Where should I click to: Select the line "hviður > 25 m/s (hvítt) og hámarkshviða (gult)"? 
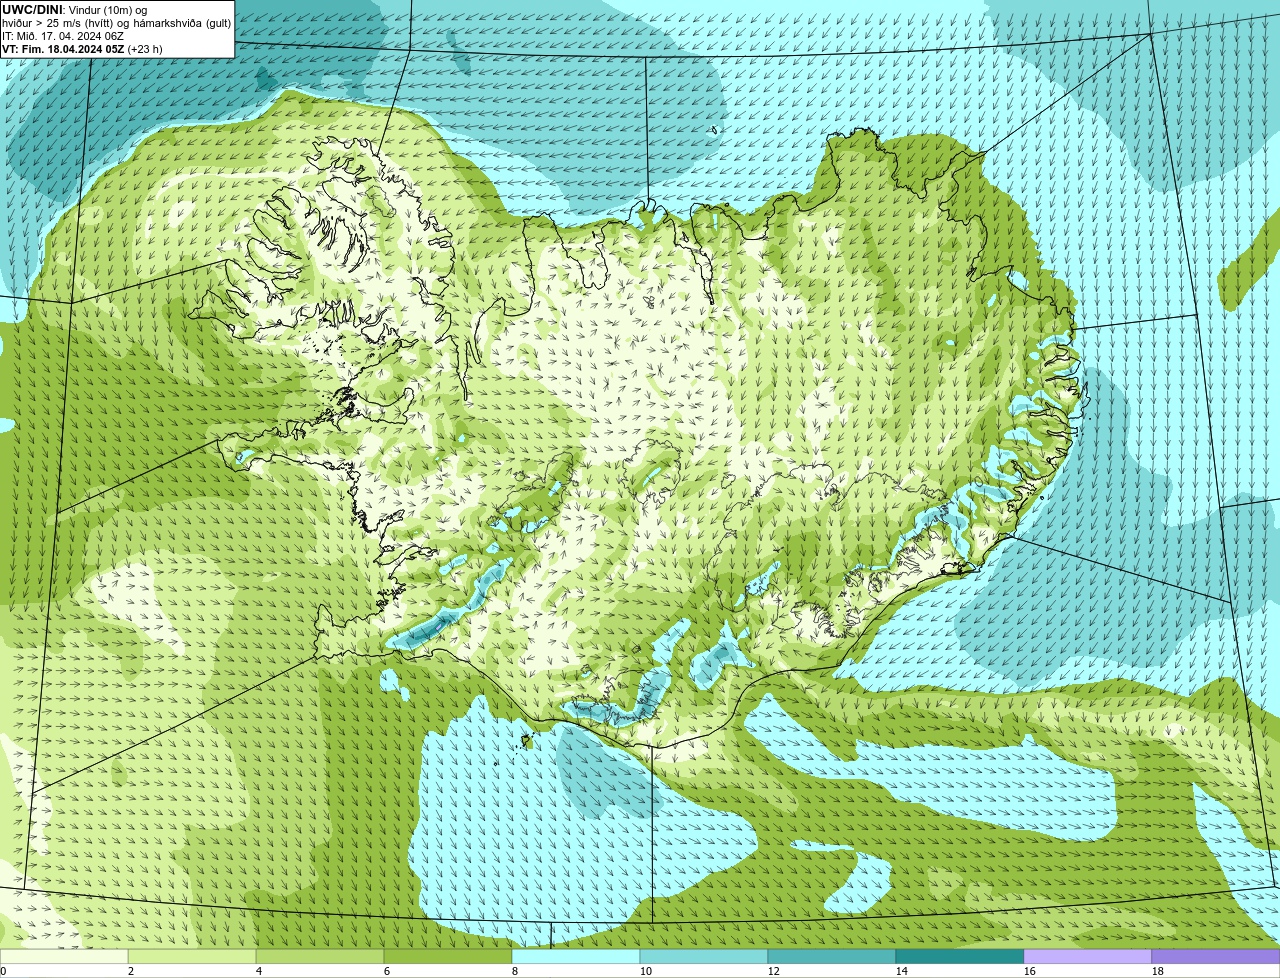pos(116,22)
